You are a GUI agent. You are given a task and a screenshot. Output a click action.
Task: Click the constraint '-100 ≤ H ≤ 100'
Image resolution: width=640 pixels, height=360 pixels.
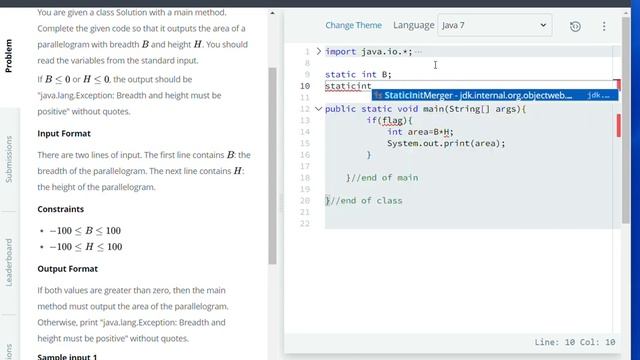(86, 247)
